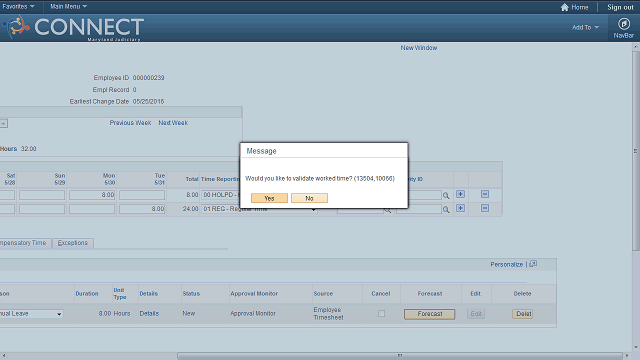Delete the HOLPD row with minus icon
640x360 pixels.
tap(484, 194)
